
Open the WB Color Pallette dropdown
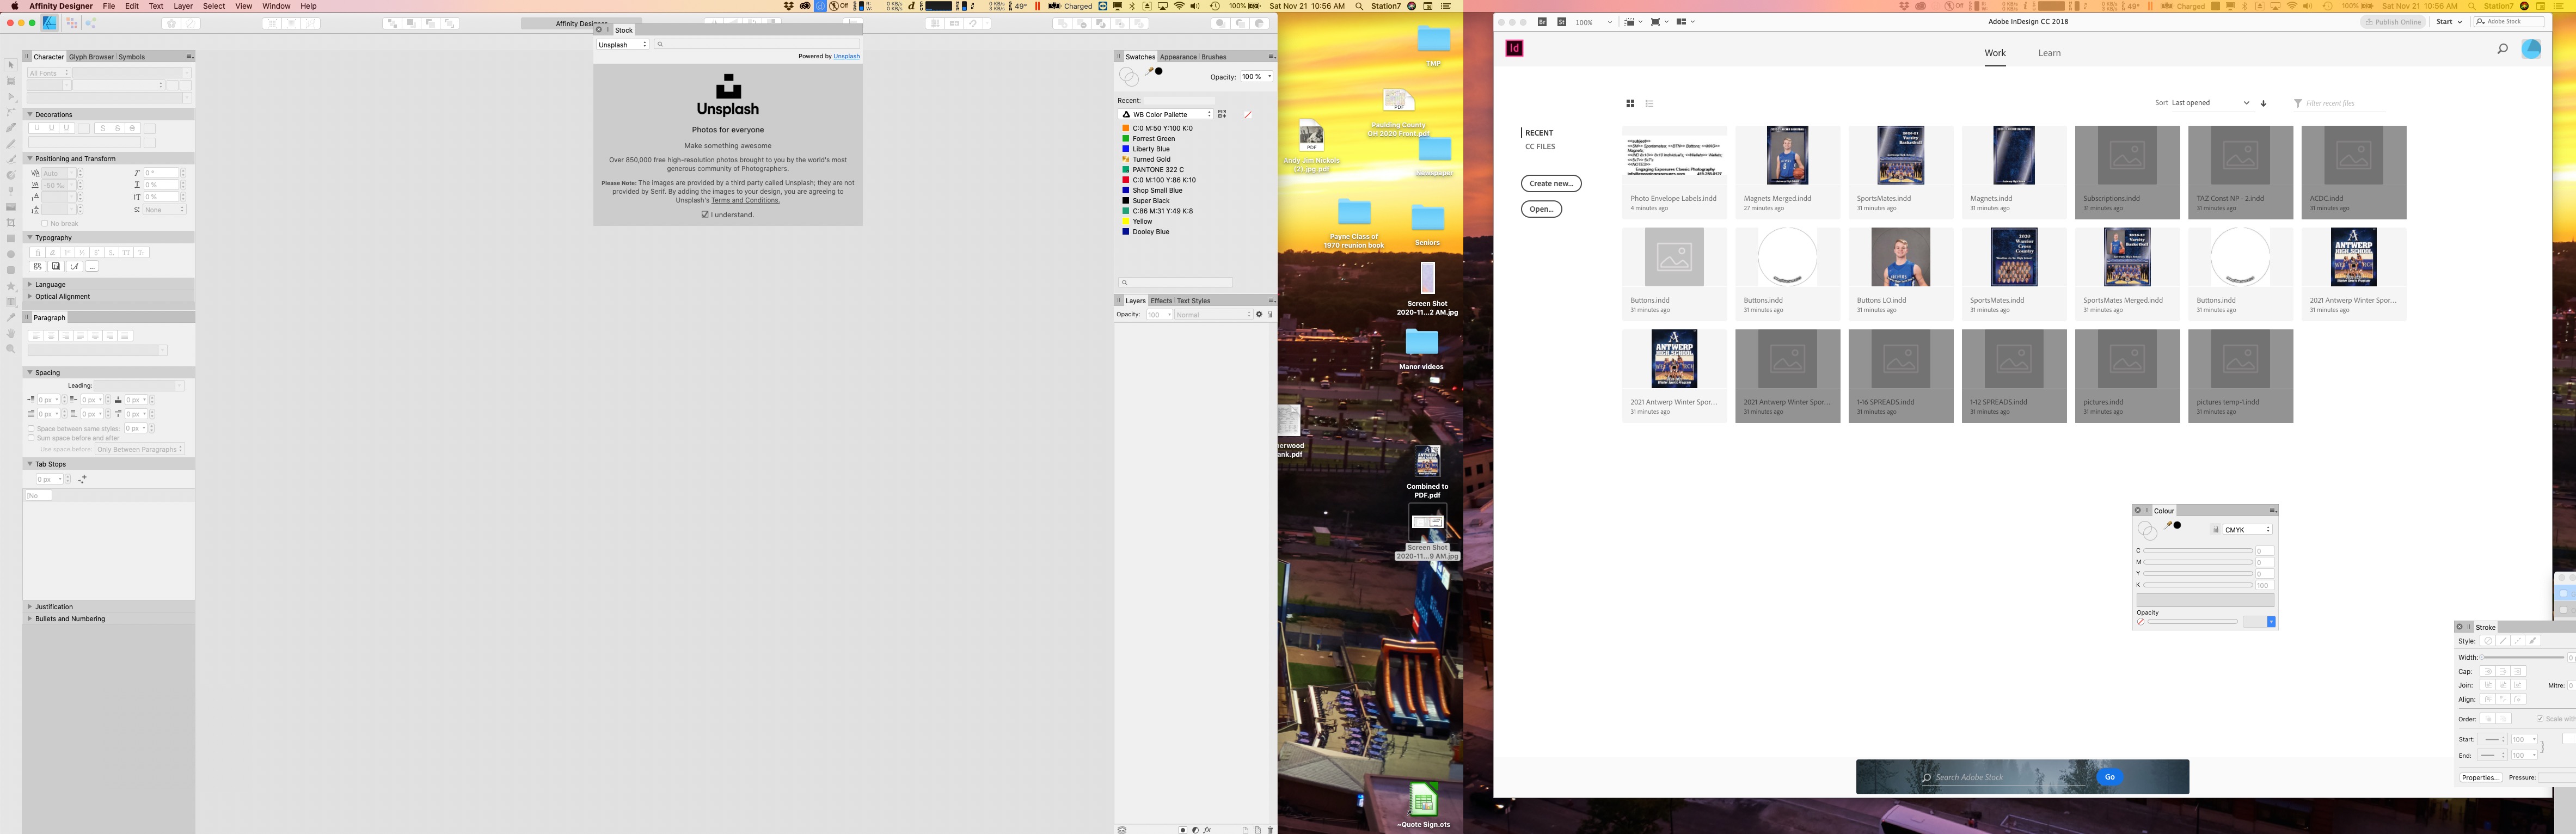point(1167,114)
